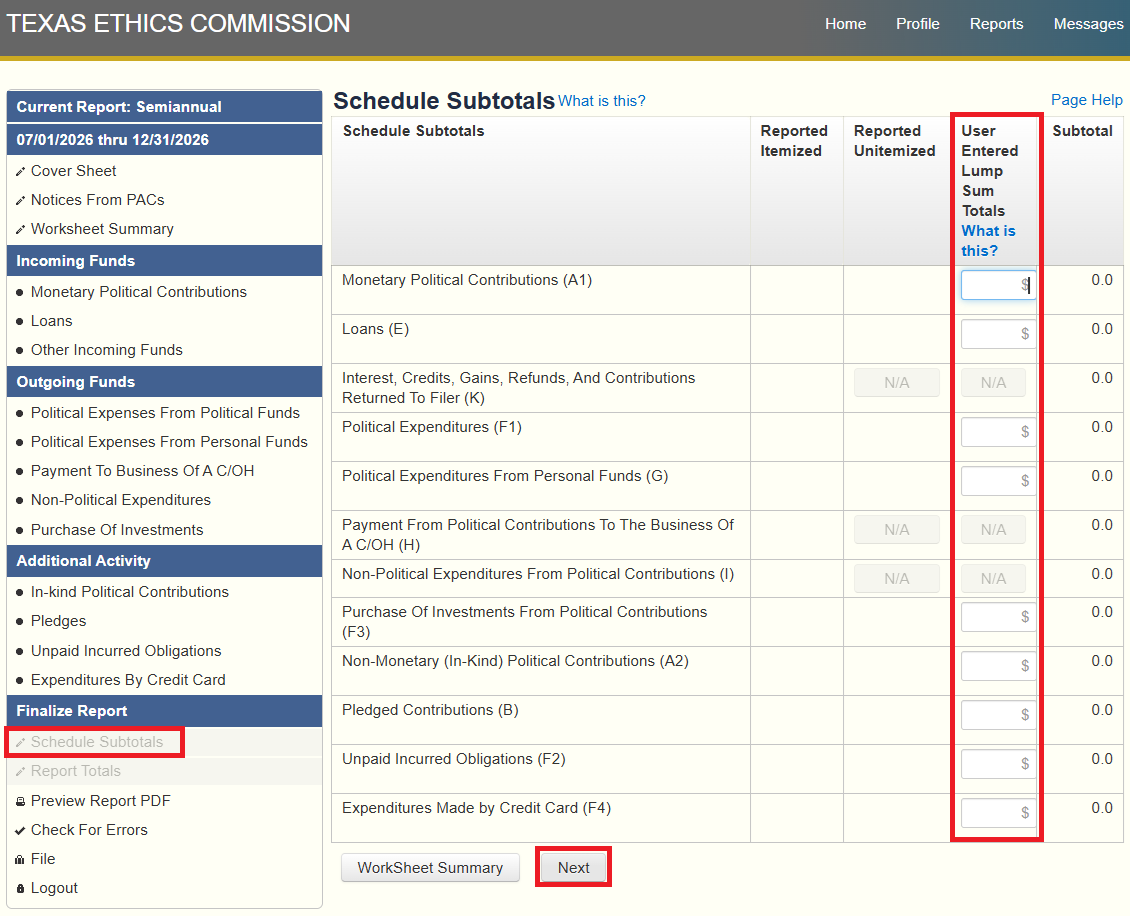Click the printer icon beside Preview Report PDF
Screen dimensions: 1131x916
pyautogui.click(x=20, y=801)
